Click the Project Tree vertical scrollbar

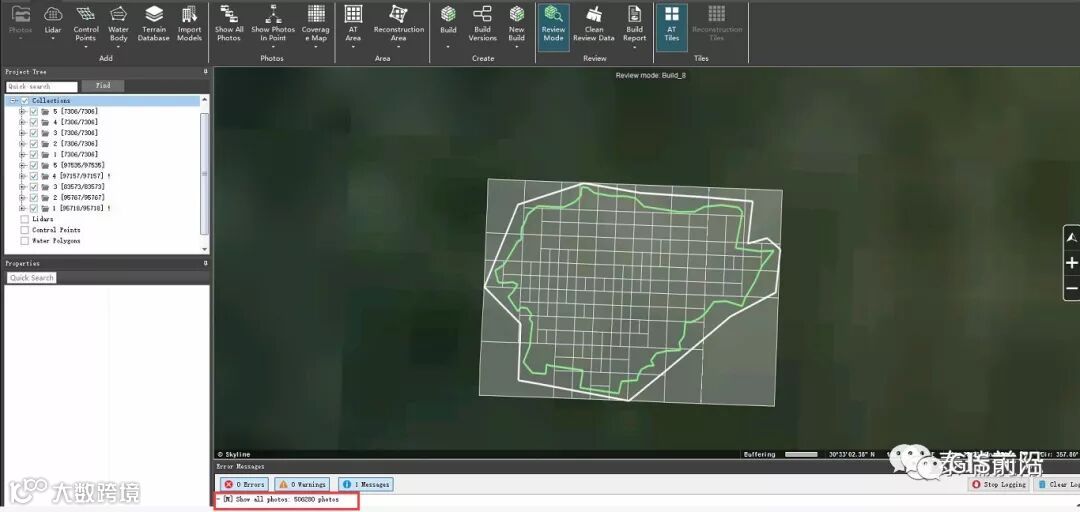tap(205, 174)
